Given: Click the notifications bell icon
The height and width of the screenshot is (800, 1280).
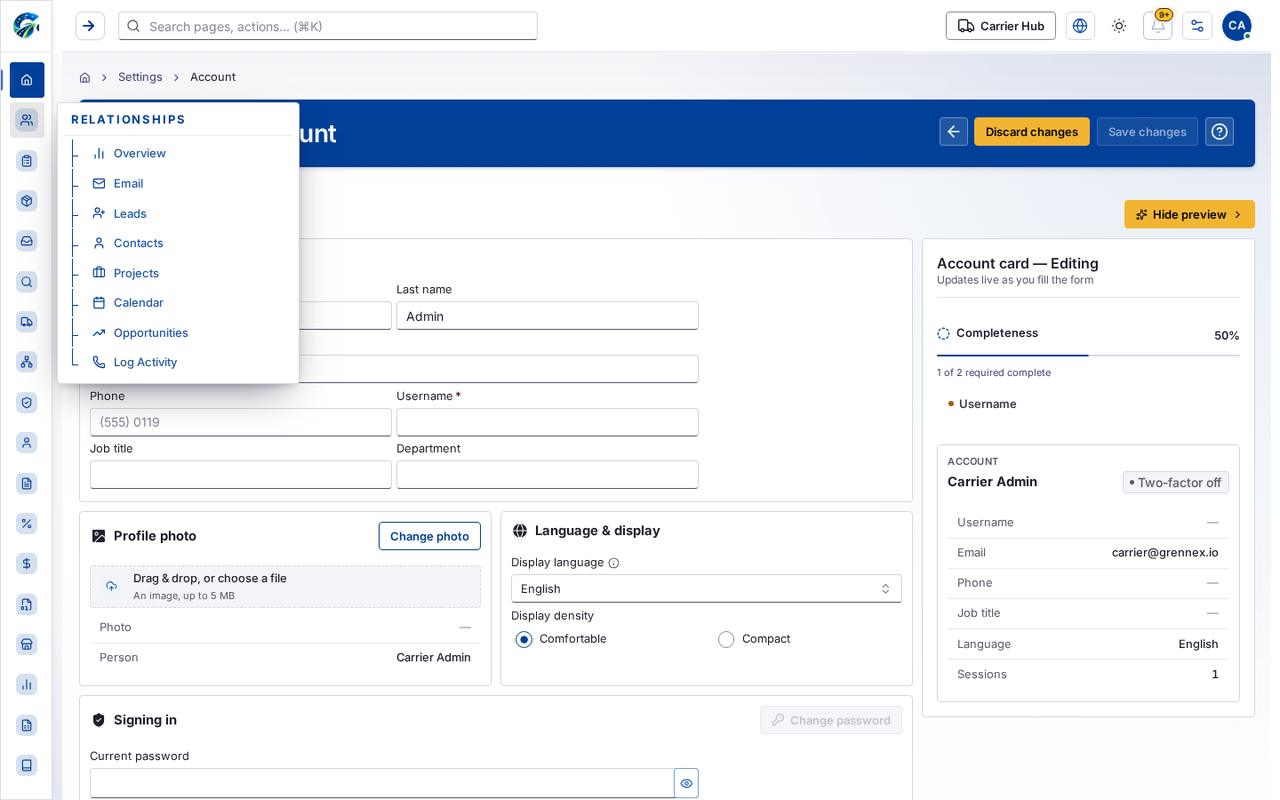Looking at the screenshot, I should coord(1158,26).
